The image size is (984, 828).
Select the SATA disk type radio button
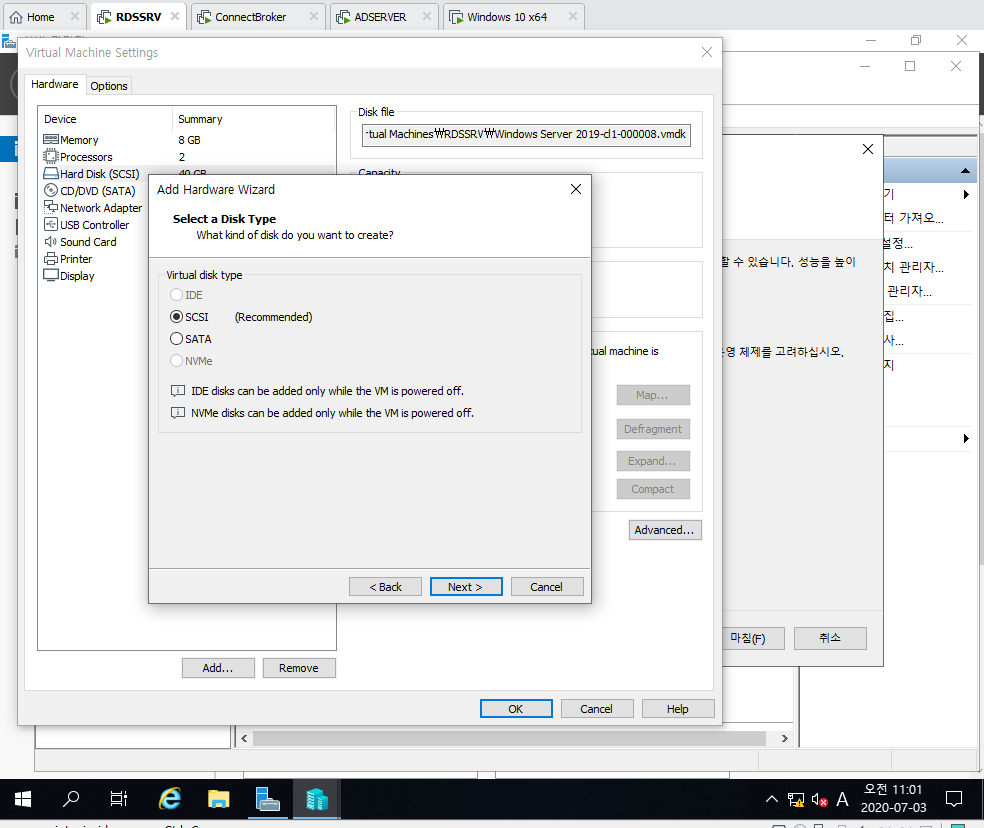click(176, 338)
